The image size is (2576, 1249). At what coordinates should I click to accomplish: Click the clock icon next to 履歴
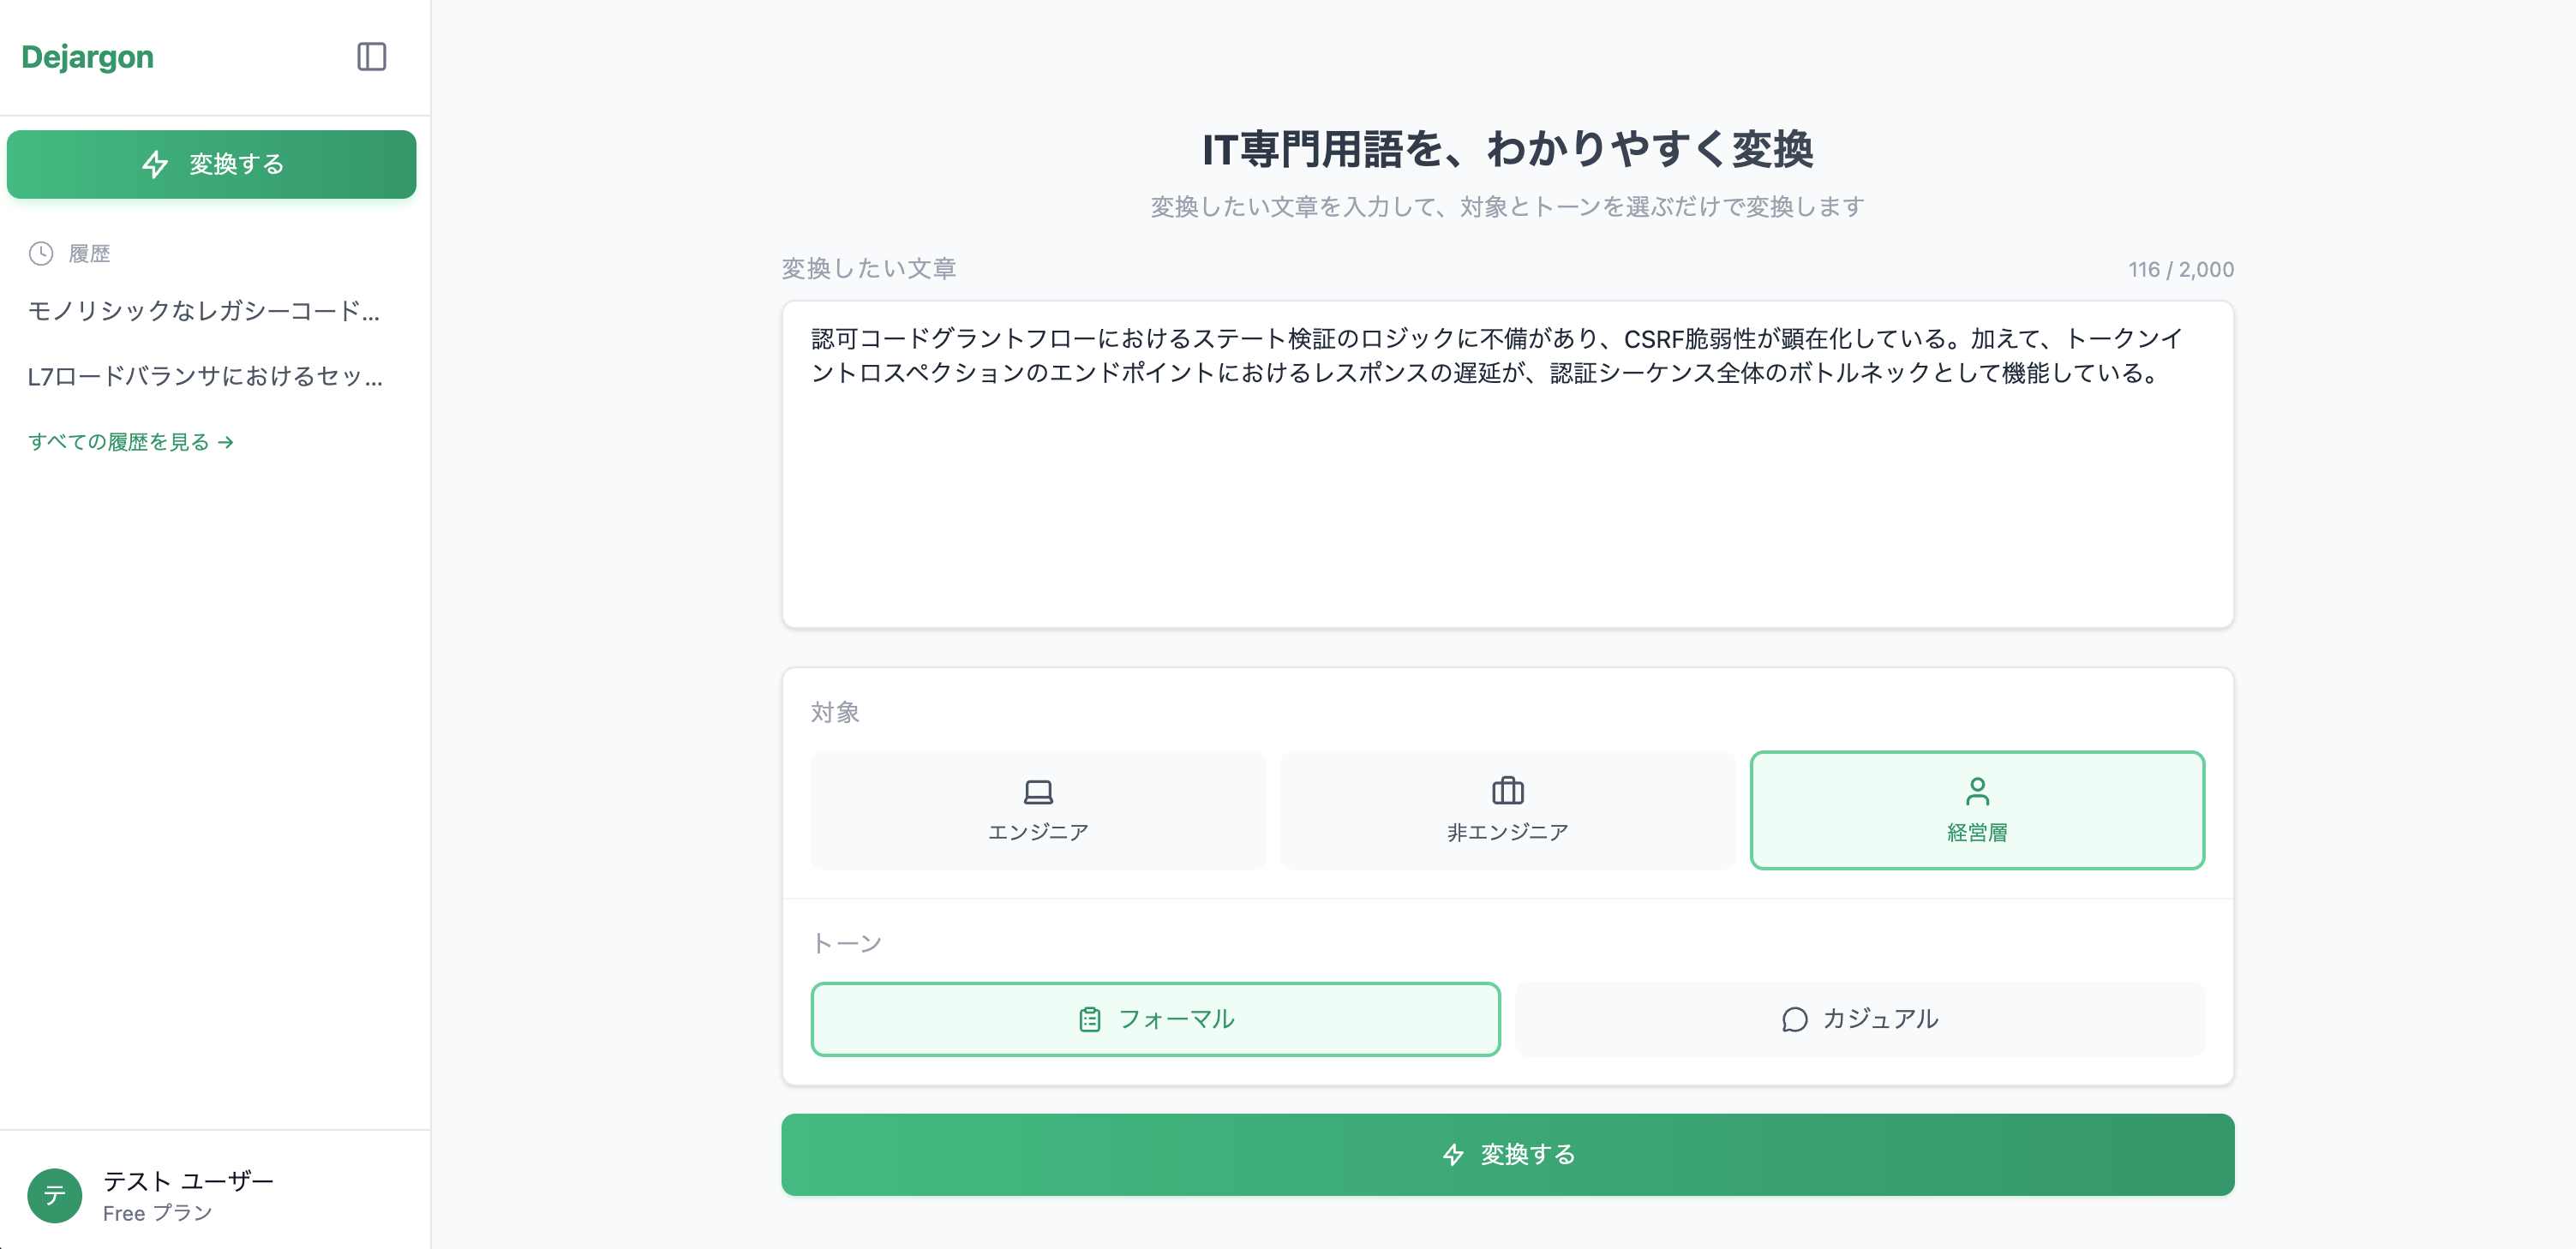click(39, 253)
